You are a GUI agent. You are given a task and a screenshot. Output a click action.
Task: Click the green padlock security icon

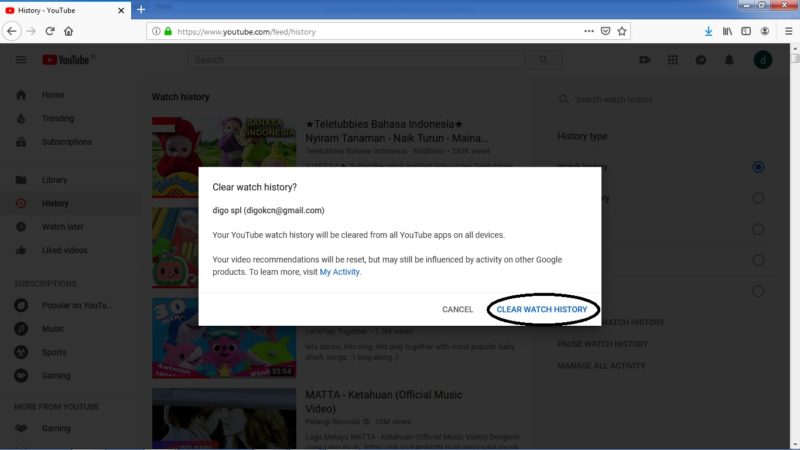coord(168,31)
